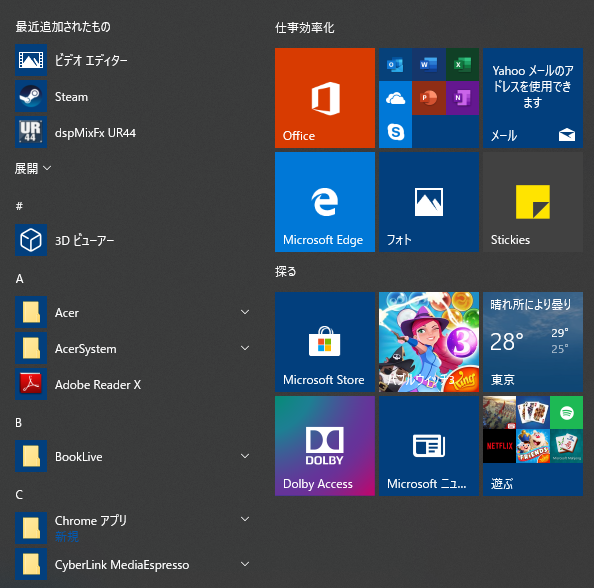
Task: Click the AcerSystem folder icon
Action: (x=31, y=348)
